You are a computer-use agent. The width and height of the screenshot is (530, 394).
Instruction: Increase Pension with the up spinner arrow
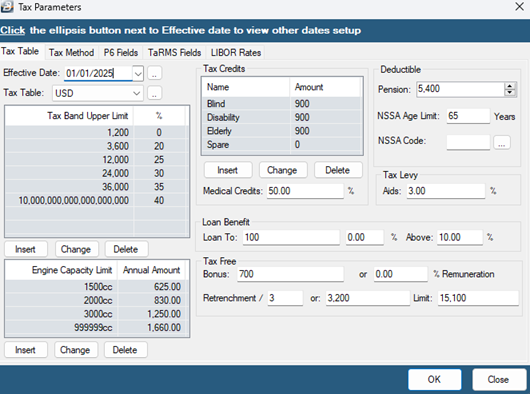510,86
